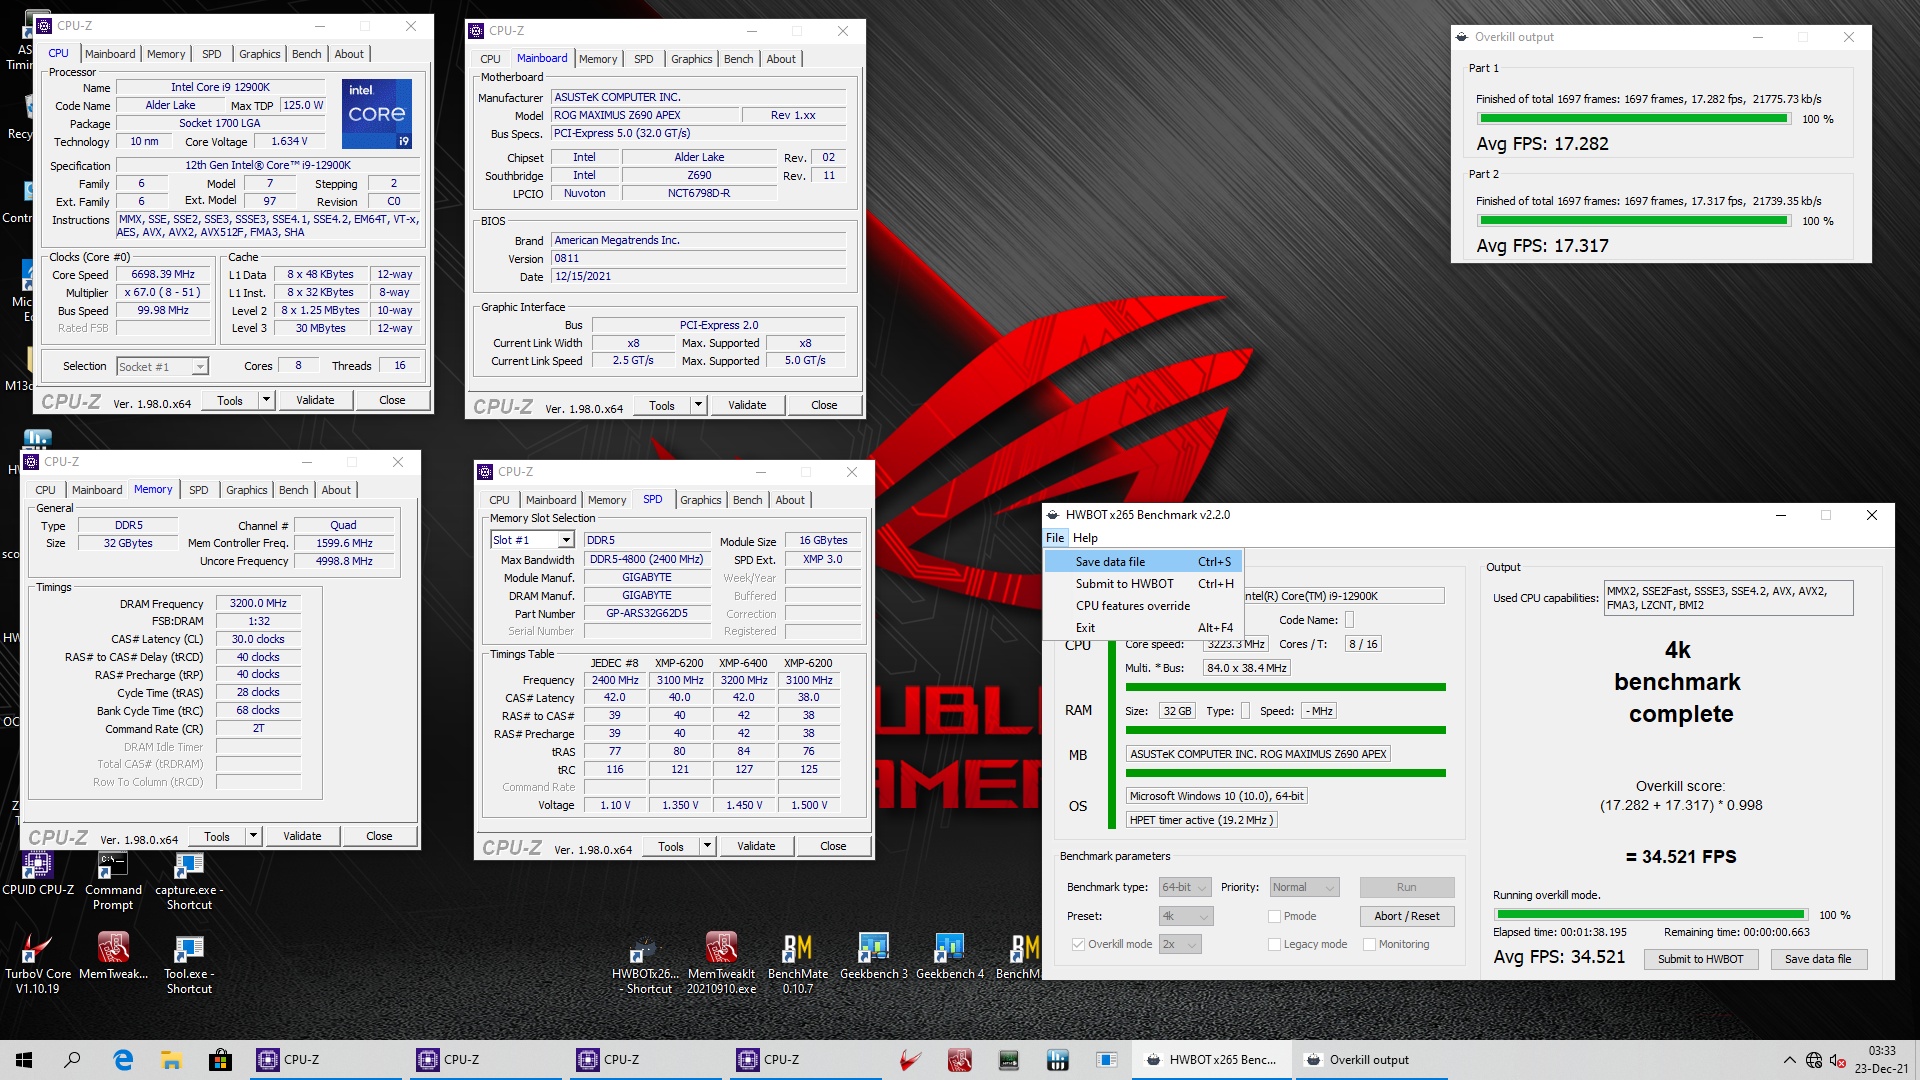Open the Help menu in HWBOT x265
1920x1080 pixels.
pyautogui.click(x=1085, y=538)
